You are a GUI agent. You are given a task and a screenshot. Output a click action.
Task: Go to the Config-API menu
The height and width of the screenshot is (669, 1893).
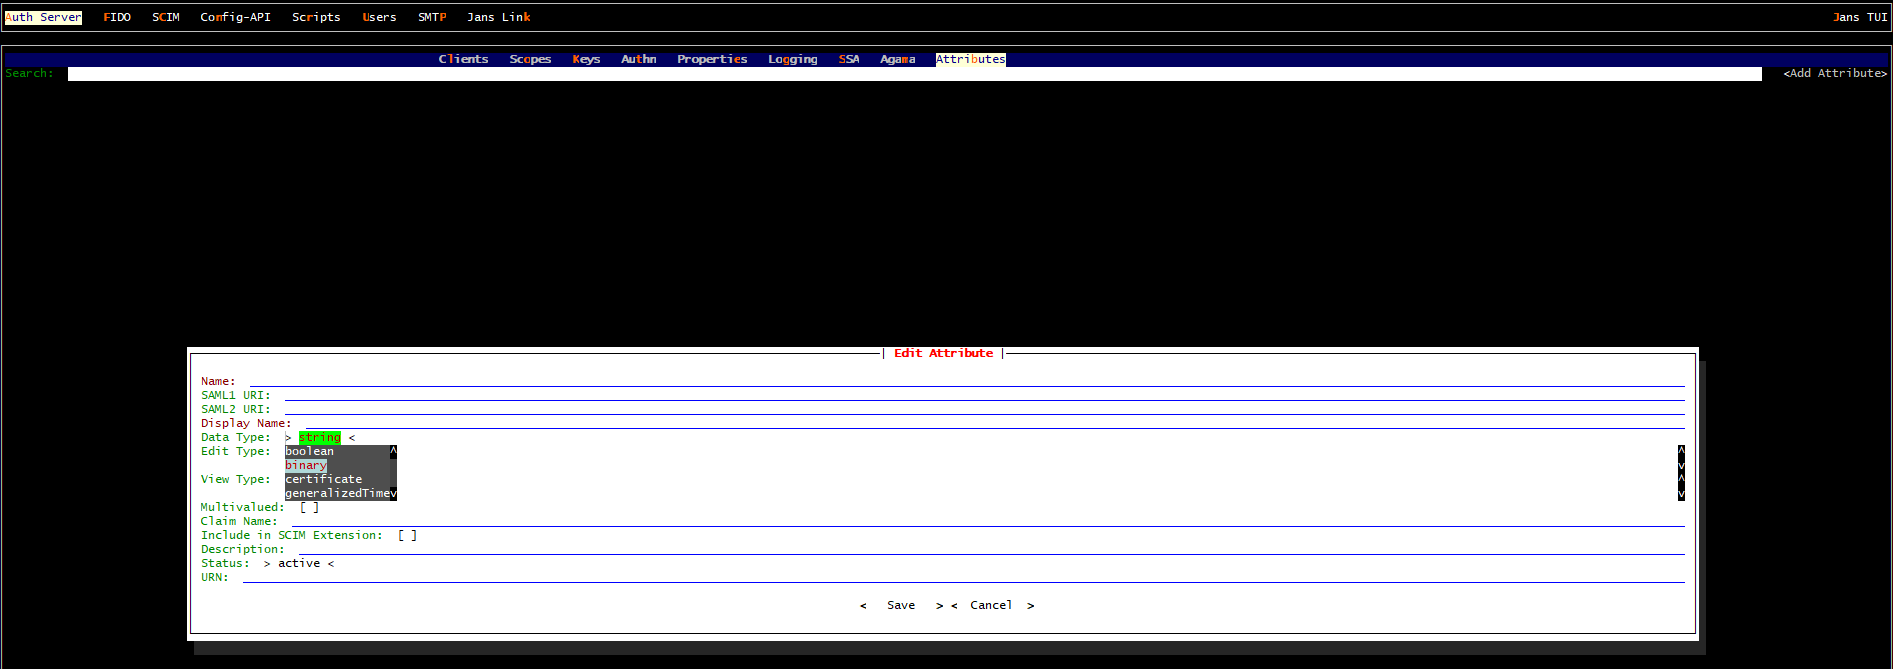coord(235,17)
